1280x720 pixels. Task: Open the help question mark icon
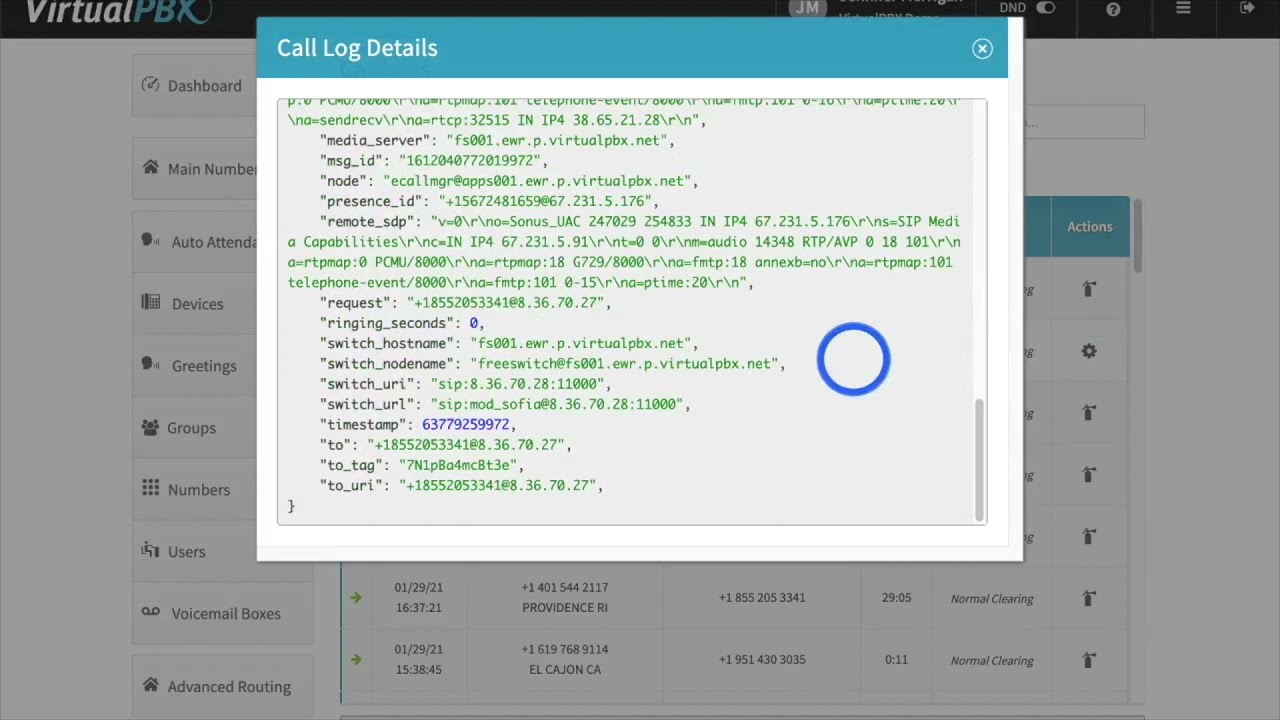pyautogui.click(x=1113, y=9)
